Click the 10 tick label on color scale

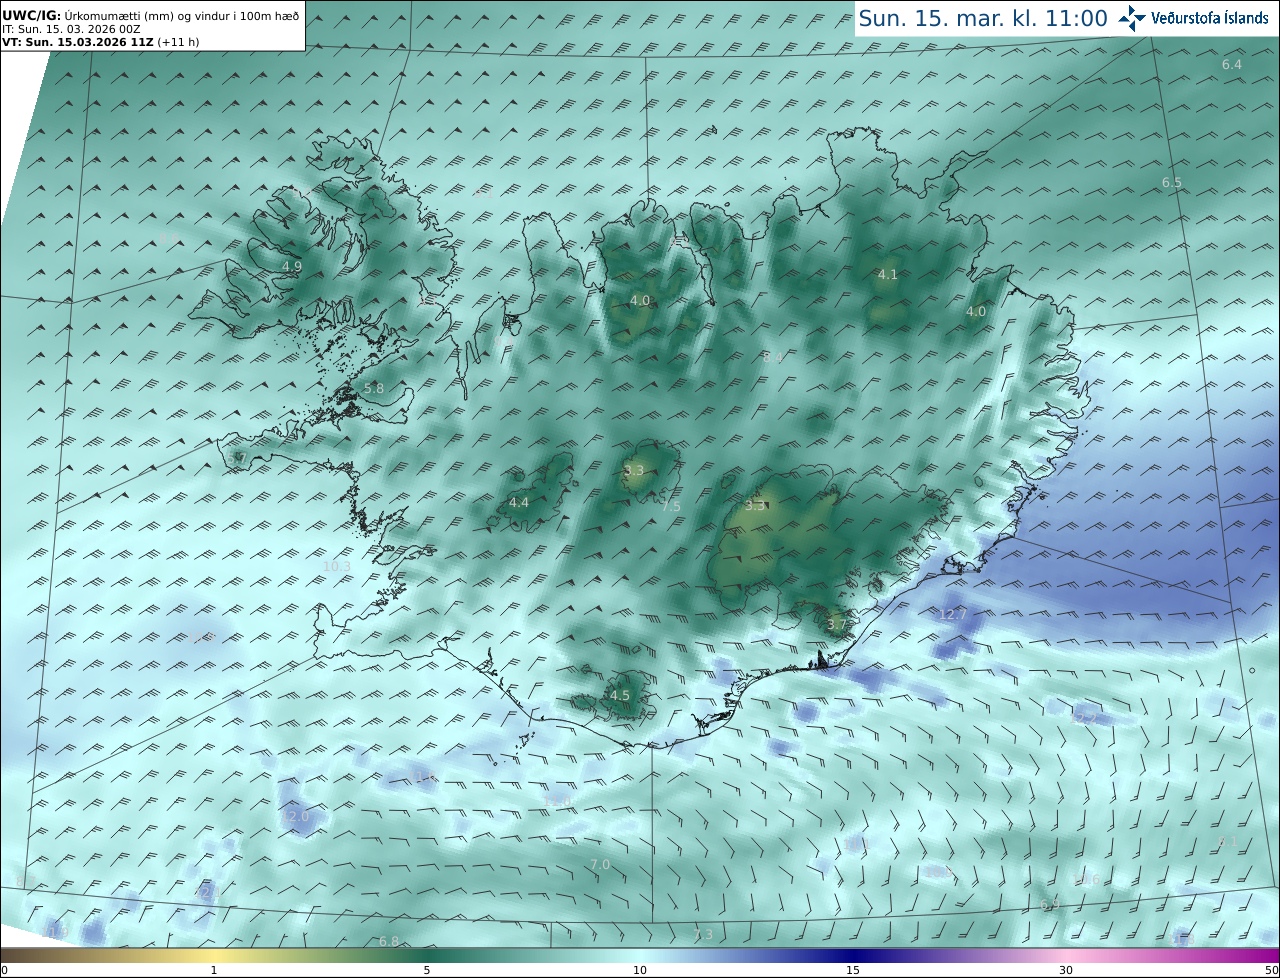(x=640, y=970)
